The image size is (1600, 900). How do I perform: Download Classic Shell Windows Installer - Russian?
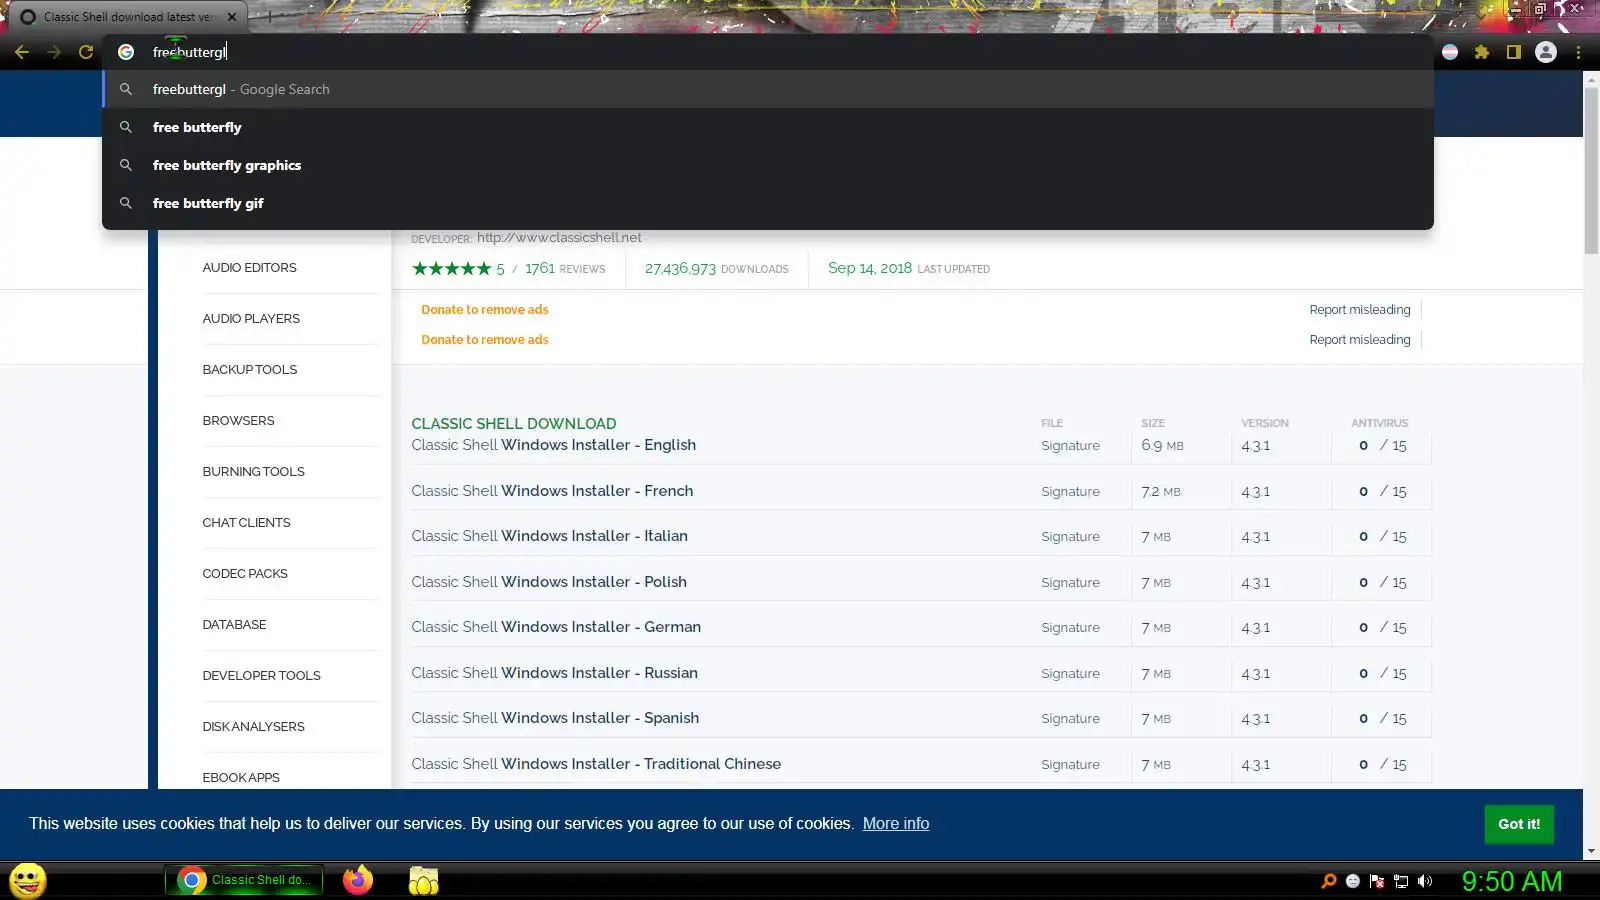(x=554, y=673)
